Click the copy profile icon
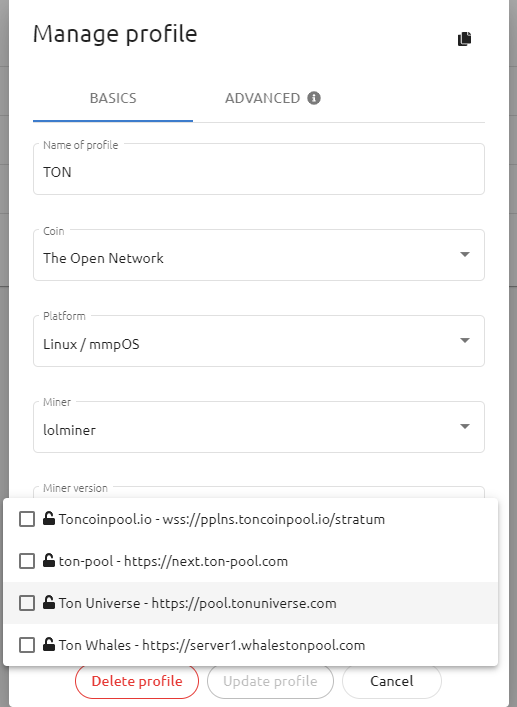The height and width of the screenshot is (707, 517). tap(464, 39)
